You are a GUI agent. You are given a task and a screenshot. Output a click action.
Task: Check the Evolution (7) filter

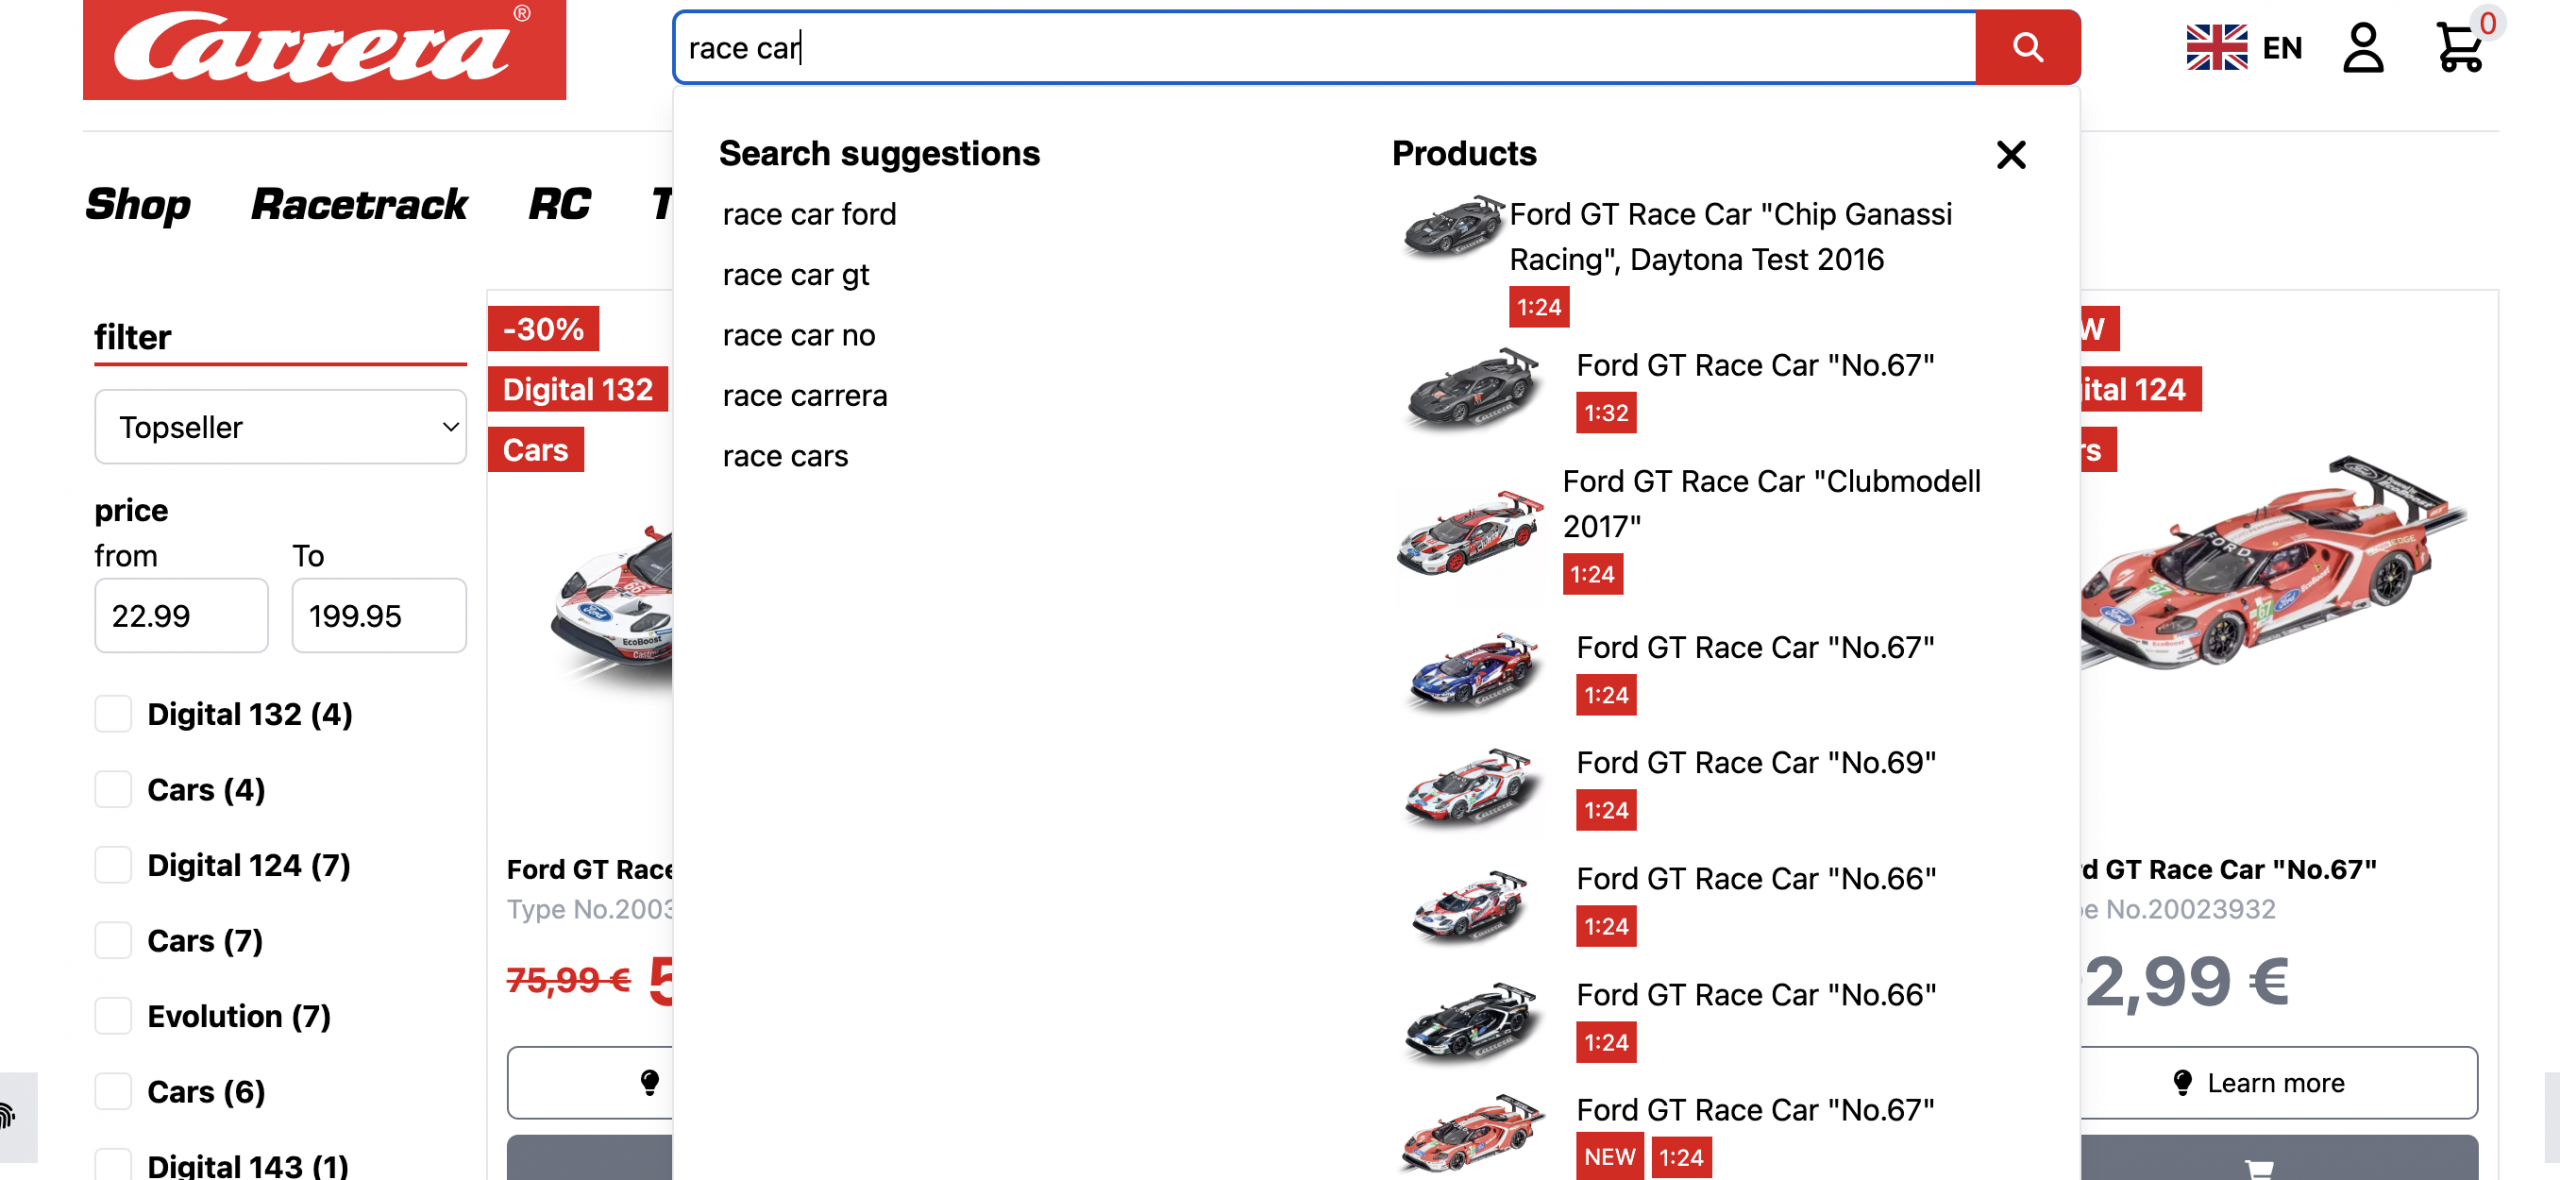tap(113, 1016)
